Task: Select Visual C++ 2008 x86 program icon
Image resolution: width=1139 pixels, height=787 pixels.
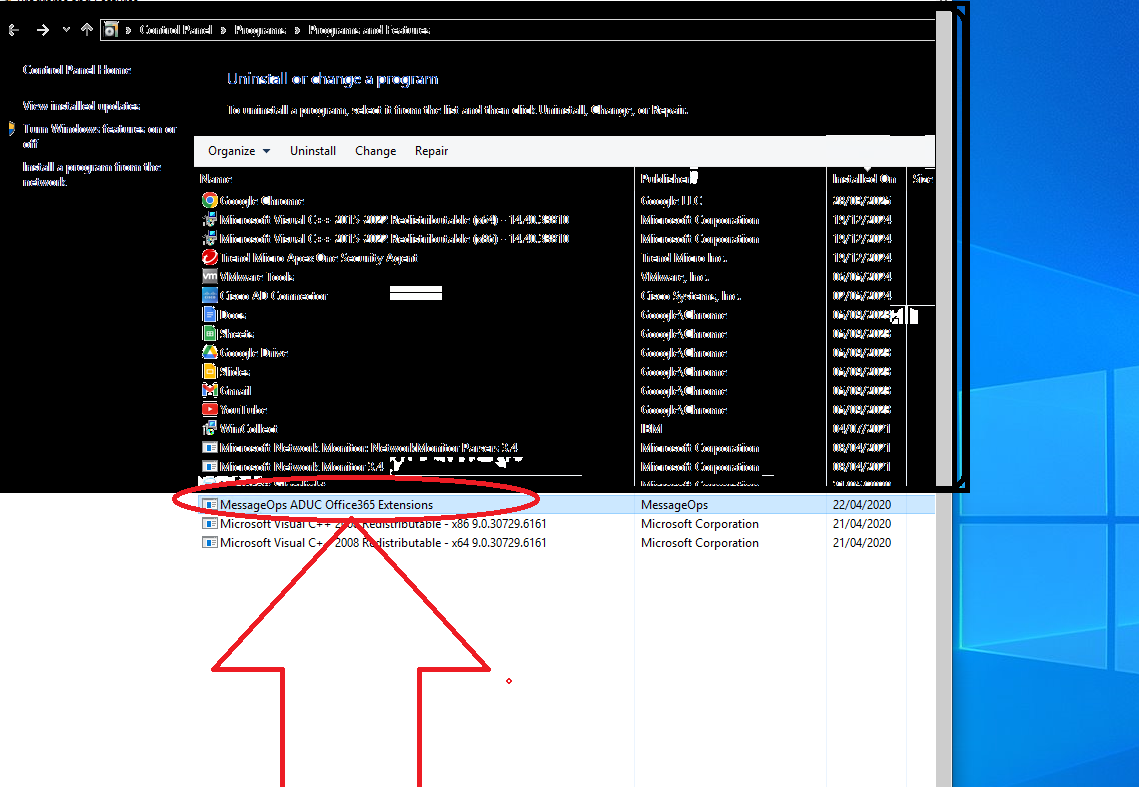Action: click(209, 523)
